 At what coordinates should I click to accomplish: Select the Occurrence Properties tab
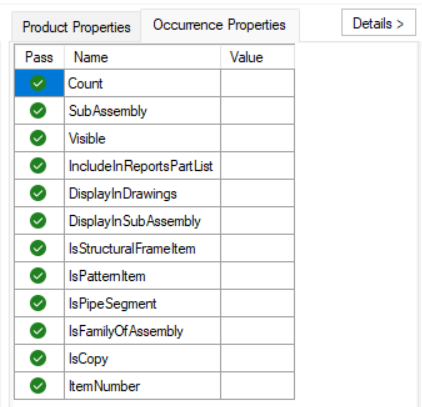[x=220, y=25]
